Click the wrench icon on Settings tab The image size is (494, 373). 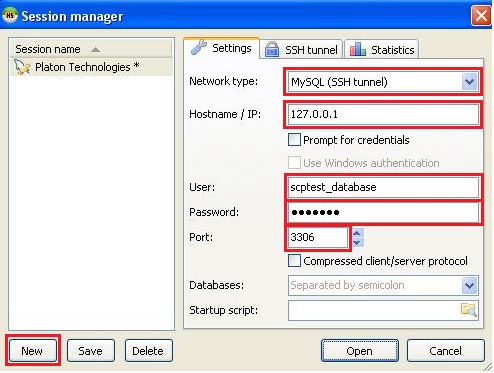[x=199, y=47]
